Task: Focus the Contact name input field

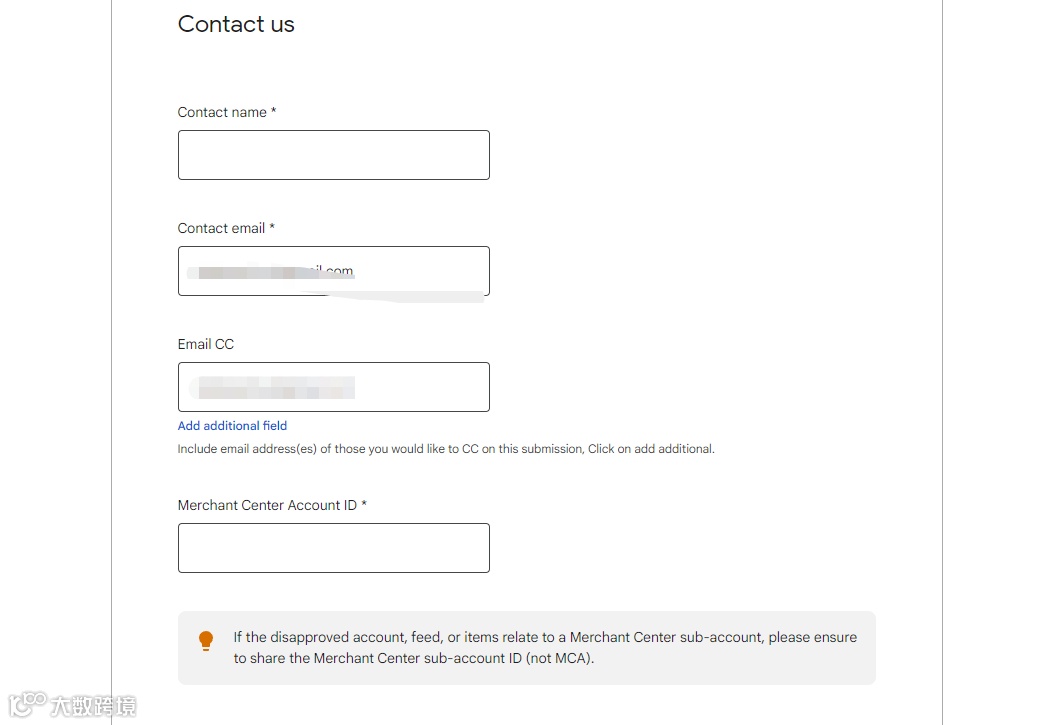Action: pyautogui.click(x=333, y=154)
